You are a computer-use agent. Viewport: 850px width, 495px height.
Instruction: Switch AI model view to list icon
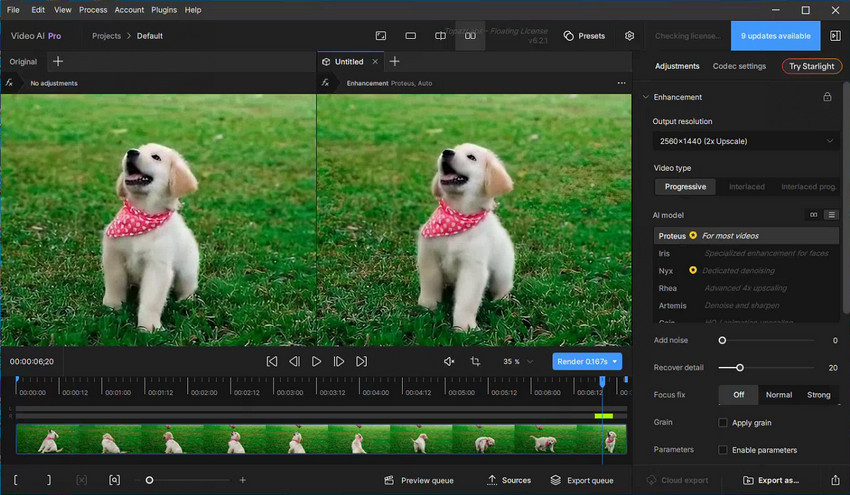831,215
